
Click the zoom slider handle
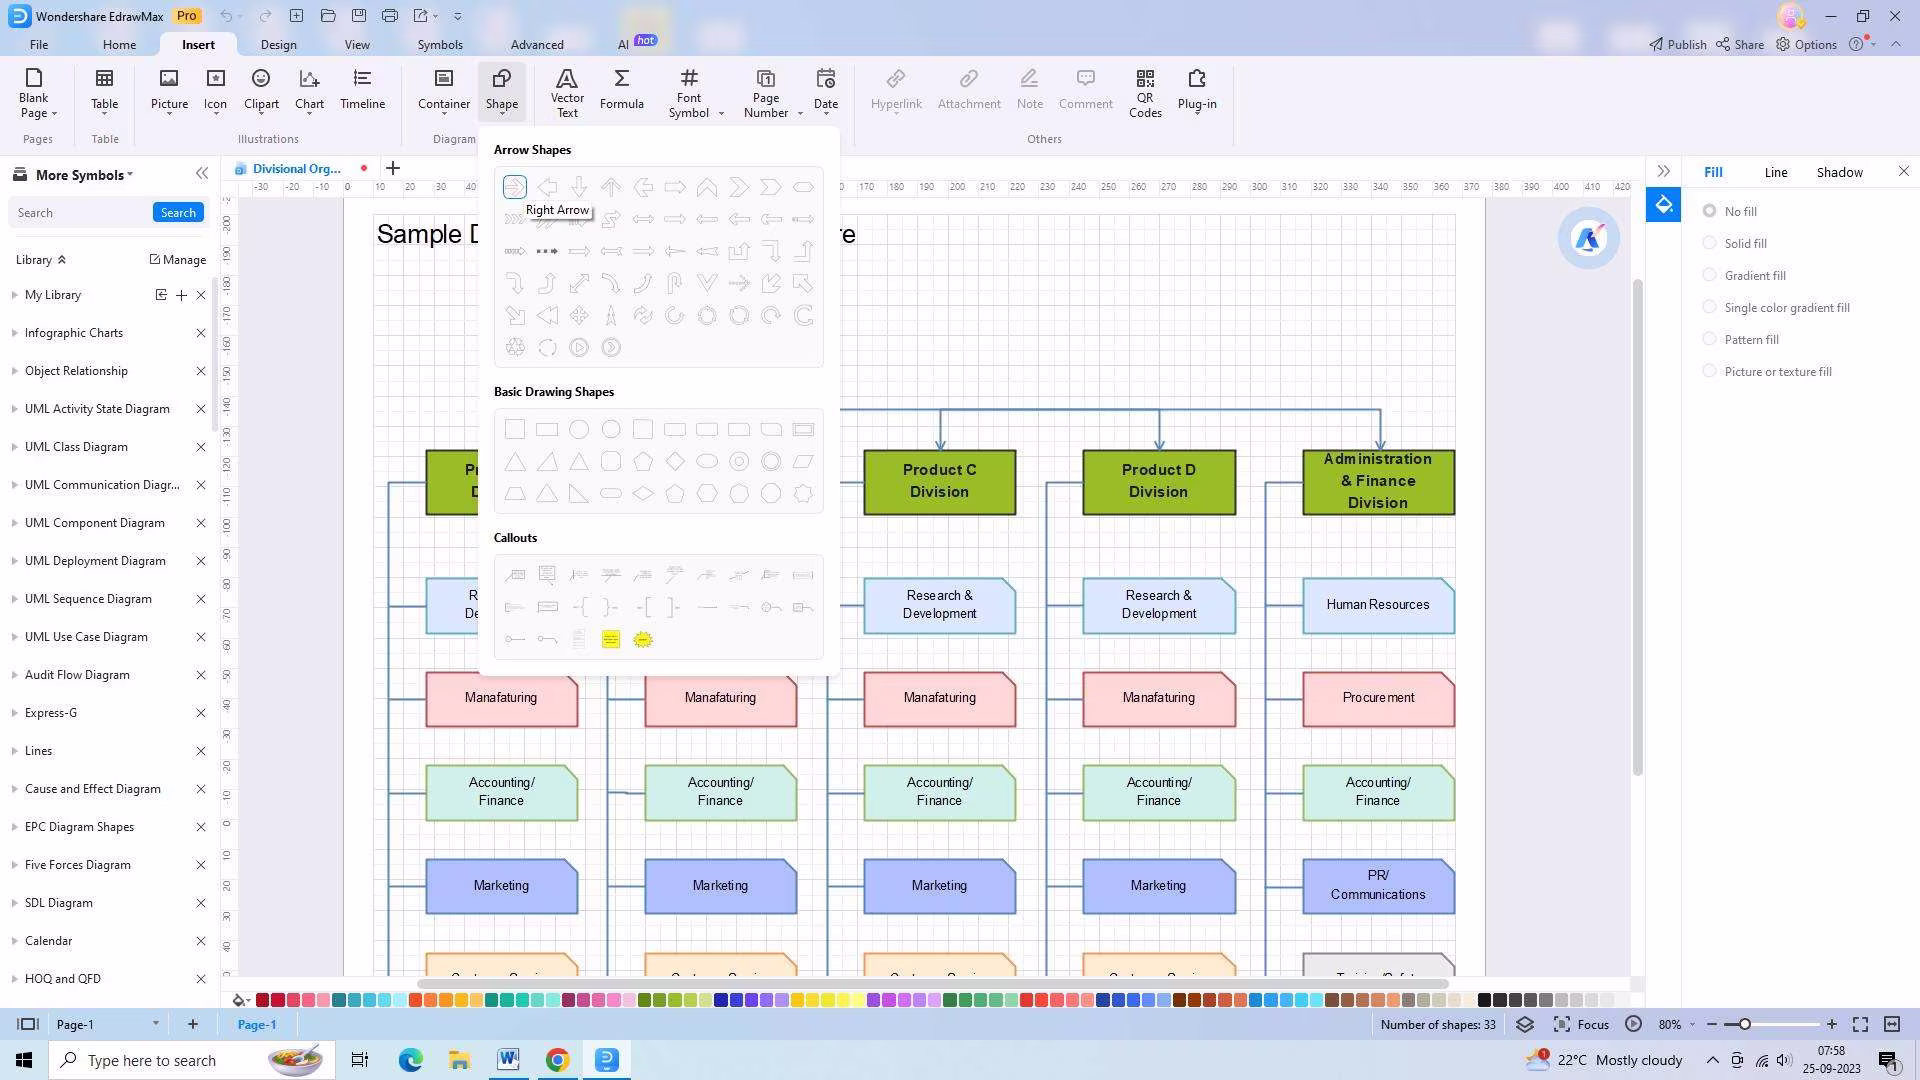(1744, 1024)
